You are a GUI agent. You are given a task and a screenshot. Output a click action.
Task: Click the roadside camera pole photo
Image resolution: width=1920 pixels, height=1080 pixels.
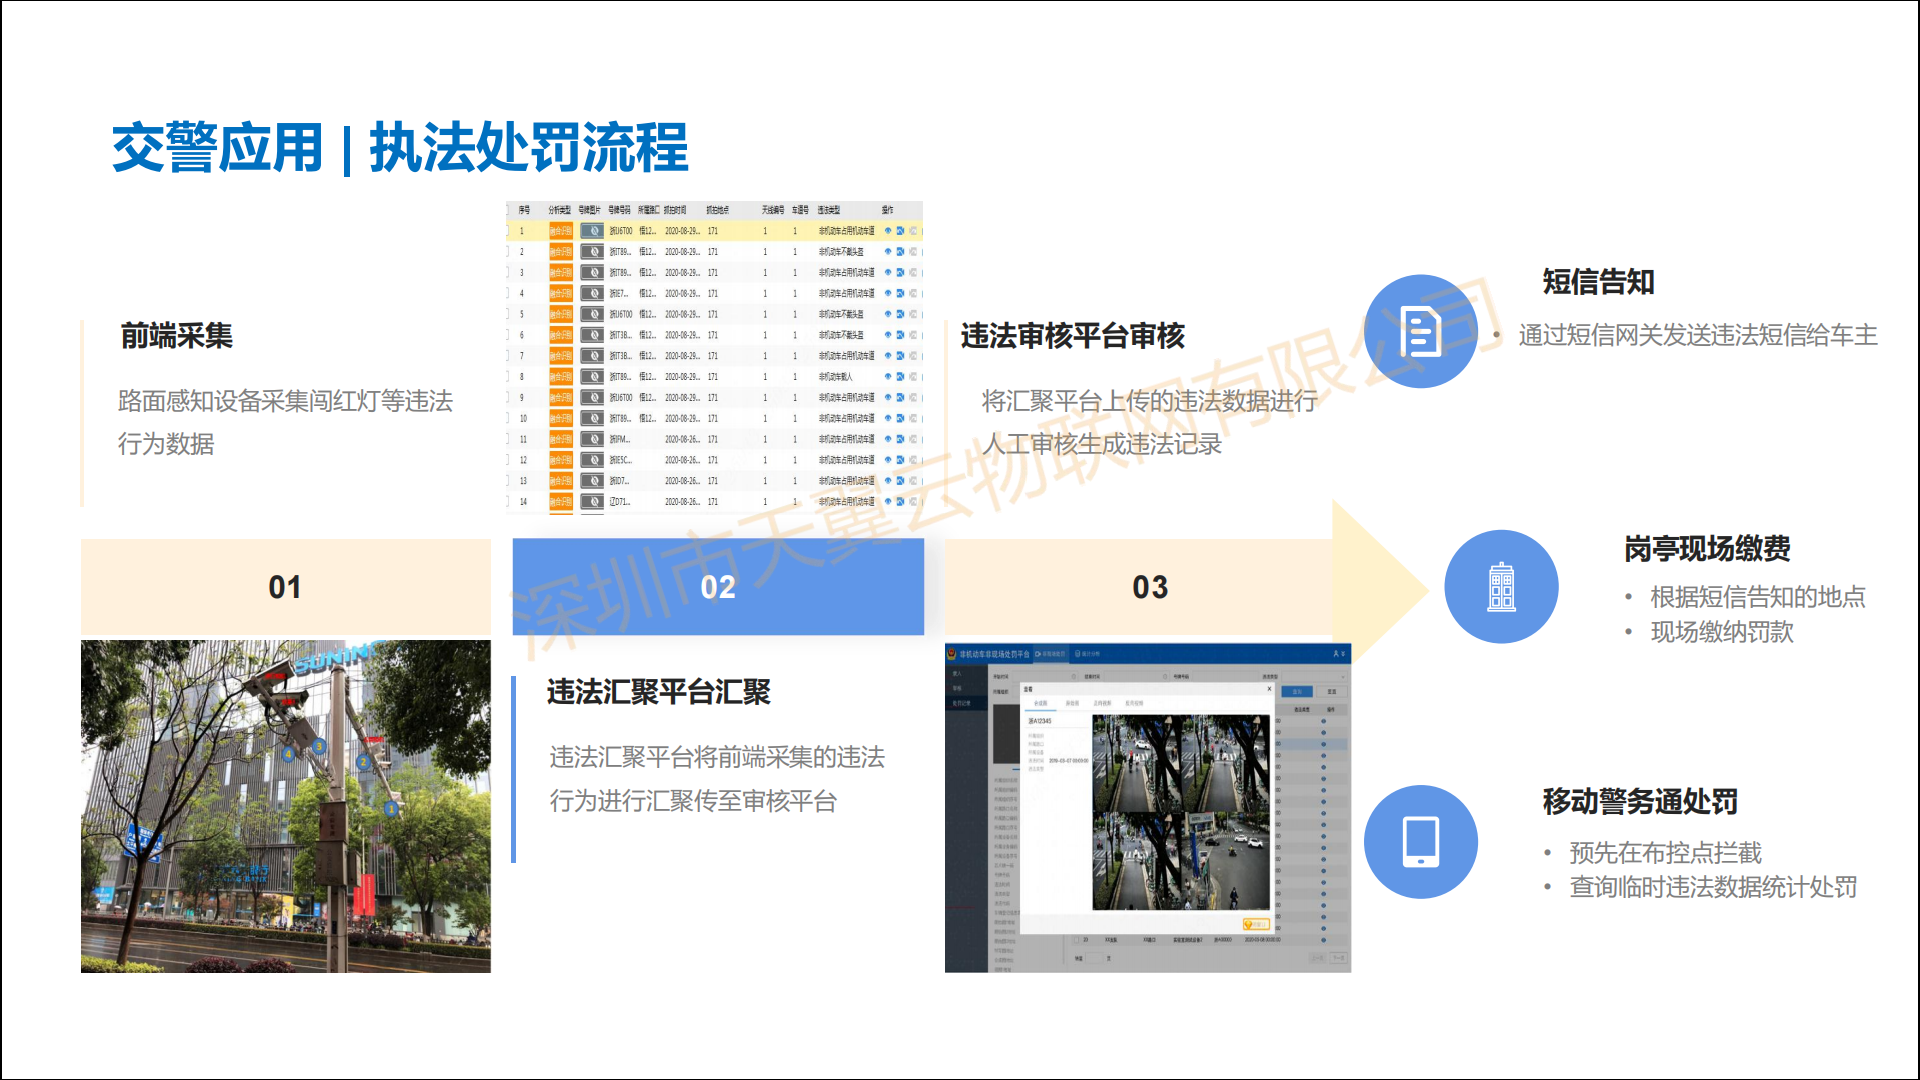point(286,806)
